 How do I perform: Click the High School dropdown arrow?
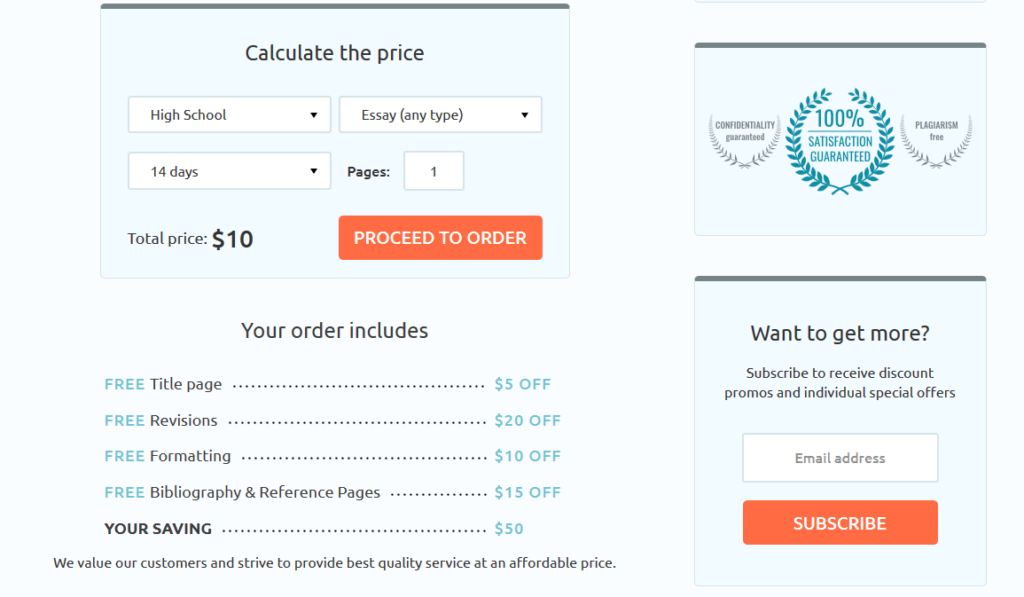point(313,115)
